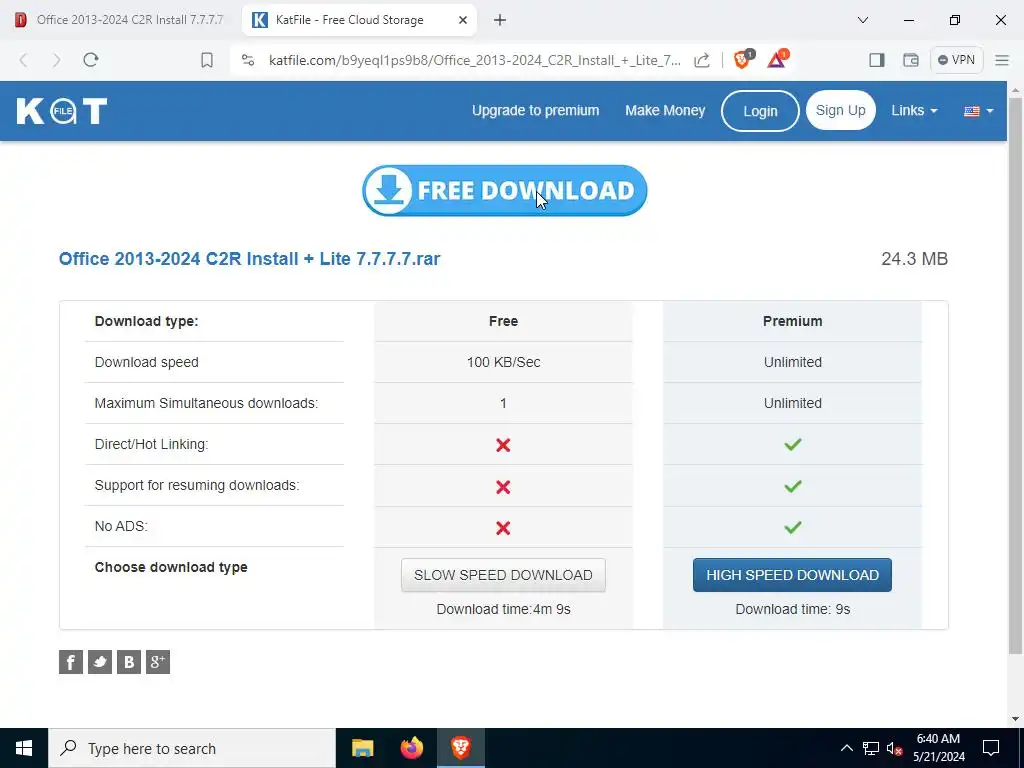Screen dimensions: 1024x768
Task: Click the Login button
Action: coord(760,111)
